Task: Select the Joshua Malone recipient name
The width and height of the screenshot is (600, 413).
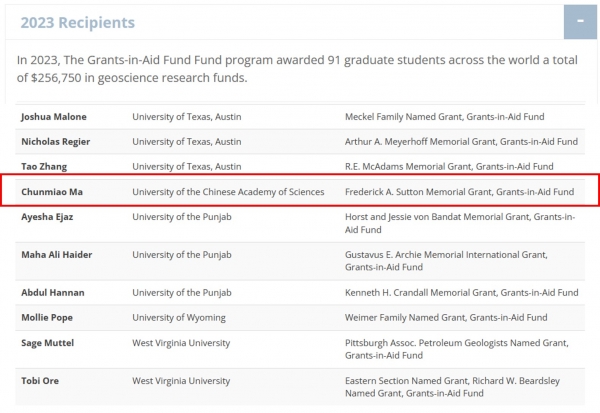Action: 54,117
